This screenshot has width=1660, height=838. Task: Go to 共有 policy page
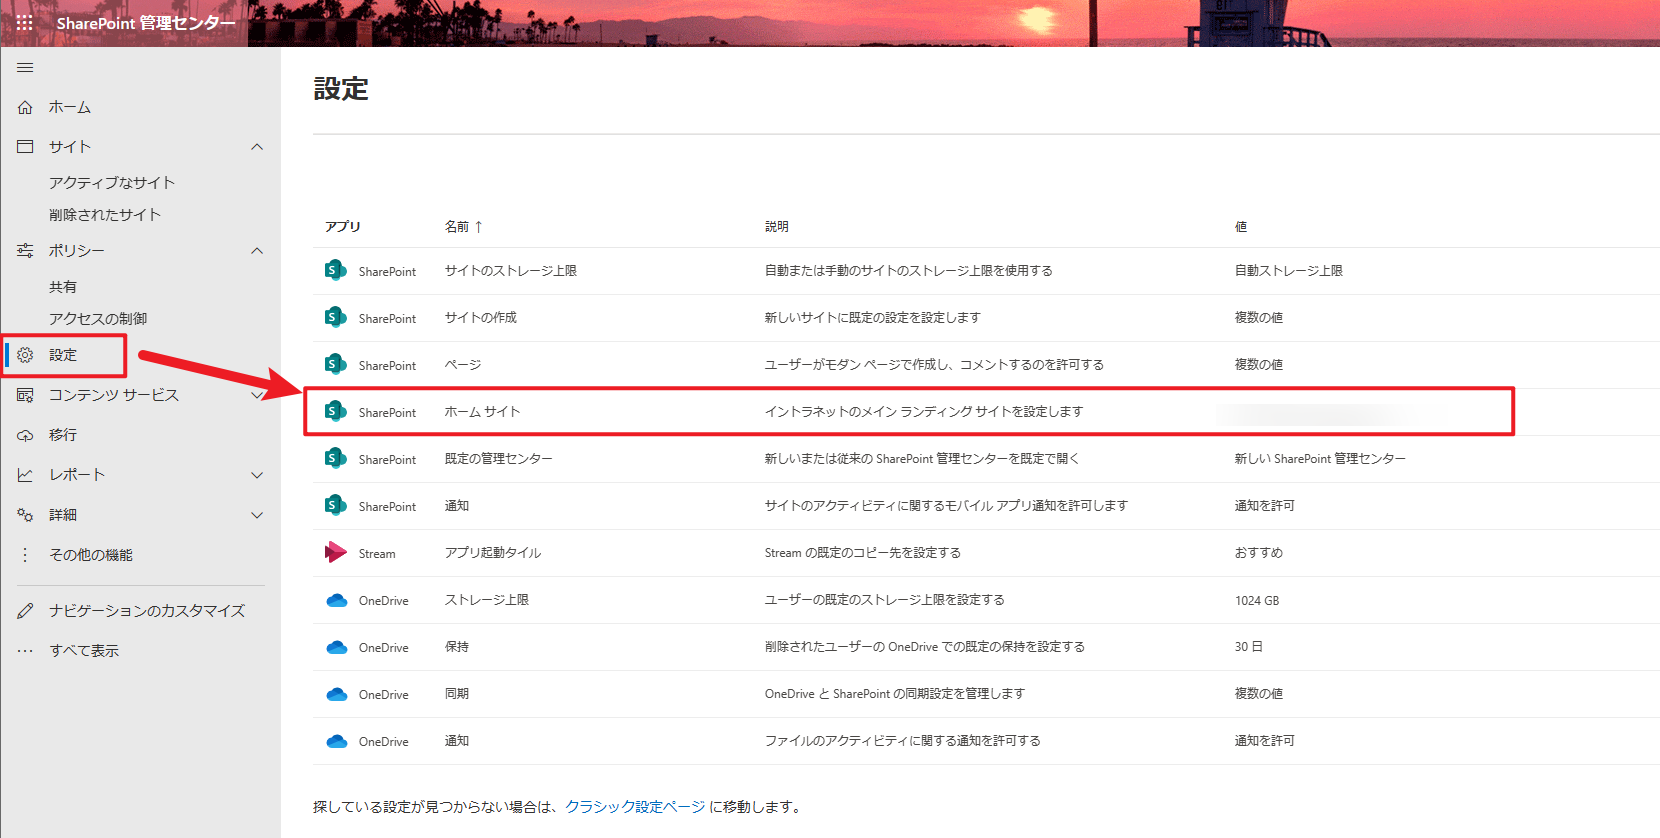point(63,287)
